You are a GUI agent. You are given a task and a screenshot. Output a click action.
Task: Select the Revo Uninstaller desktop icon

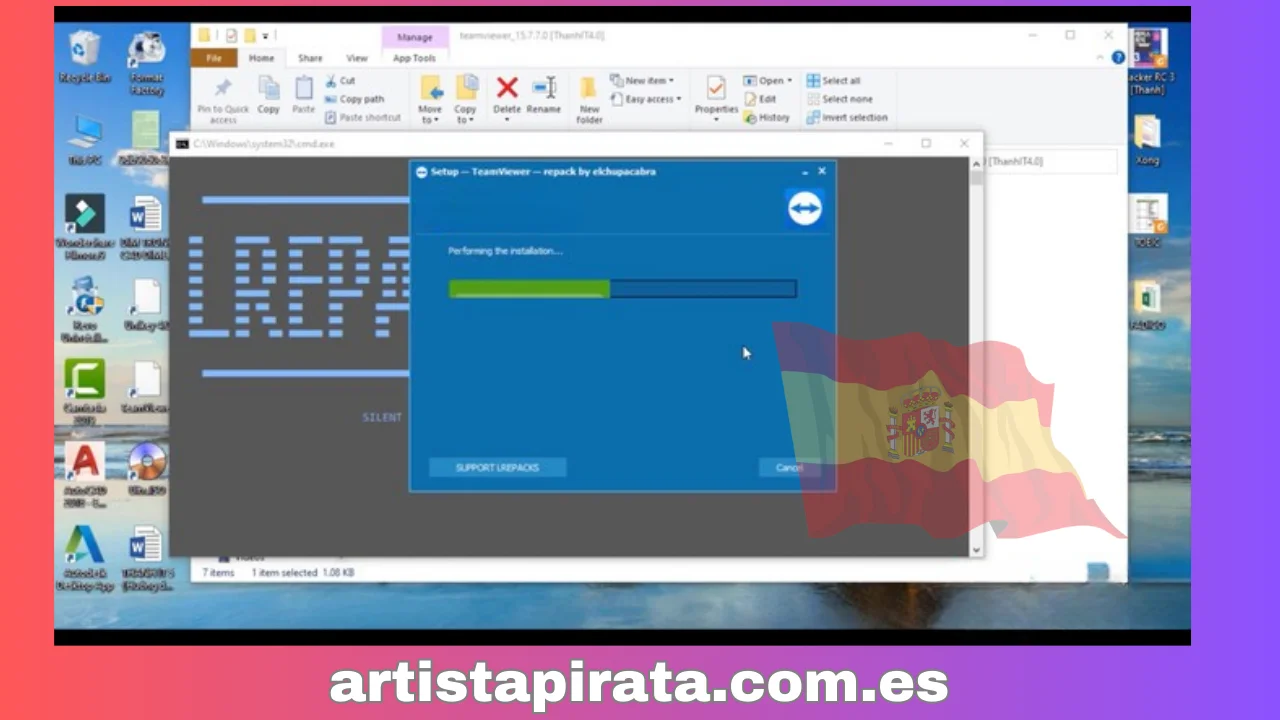click(x=84, y=310)
